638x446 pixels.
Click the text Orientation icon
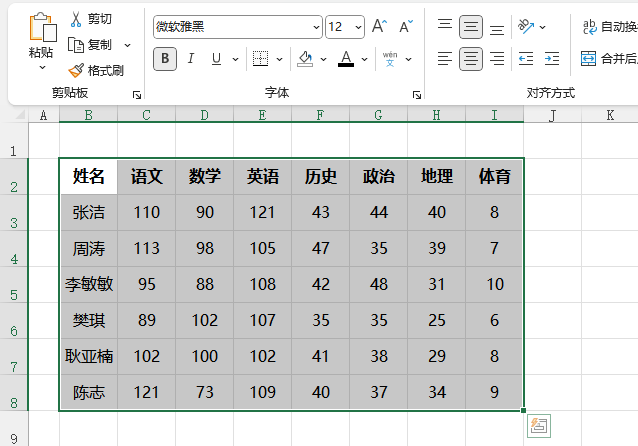pos(526,27)
